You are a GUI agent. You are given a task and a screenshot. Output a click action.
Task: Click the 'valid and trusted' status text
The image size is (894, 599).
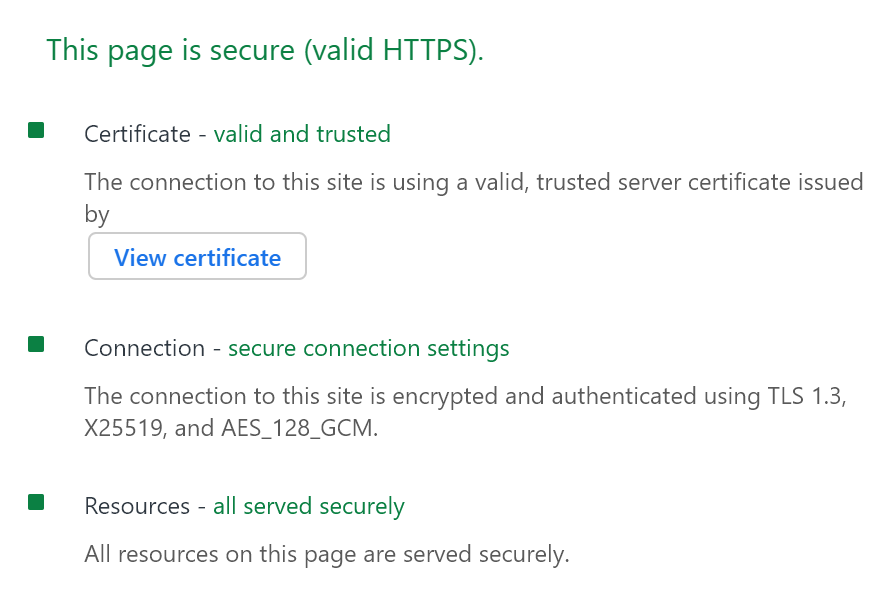(302, 134)
